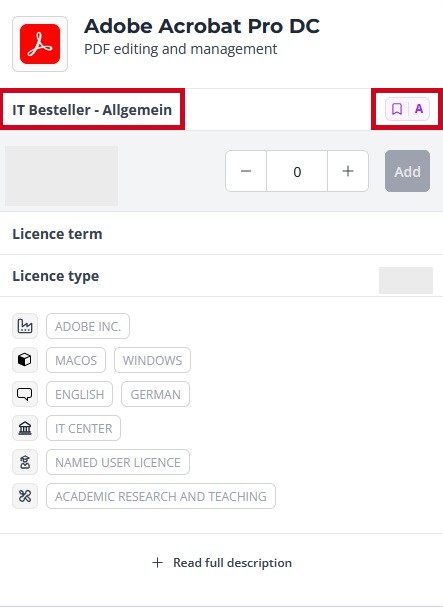Image resolution: width=443 pixels, height=607 pixels.
Task: Click the quantity input field
Action: tap(297, 171)
